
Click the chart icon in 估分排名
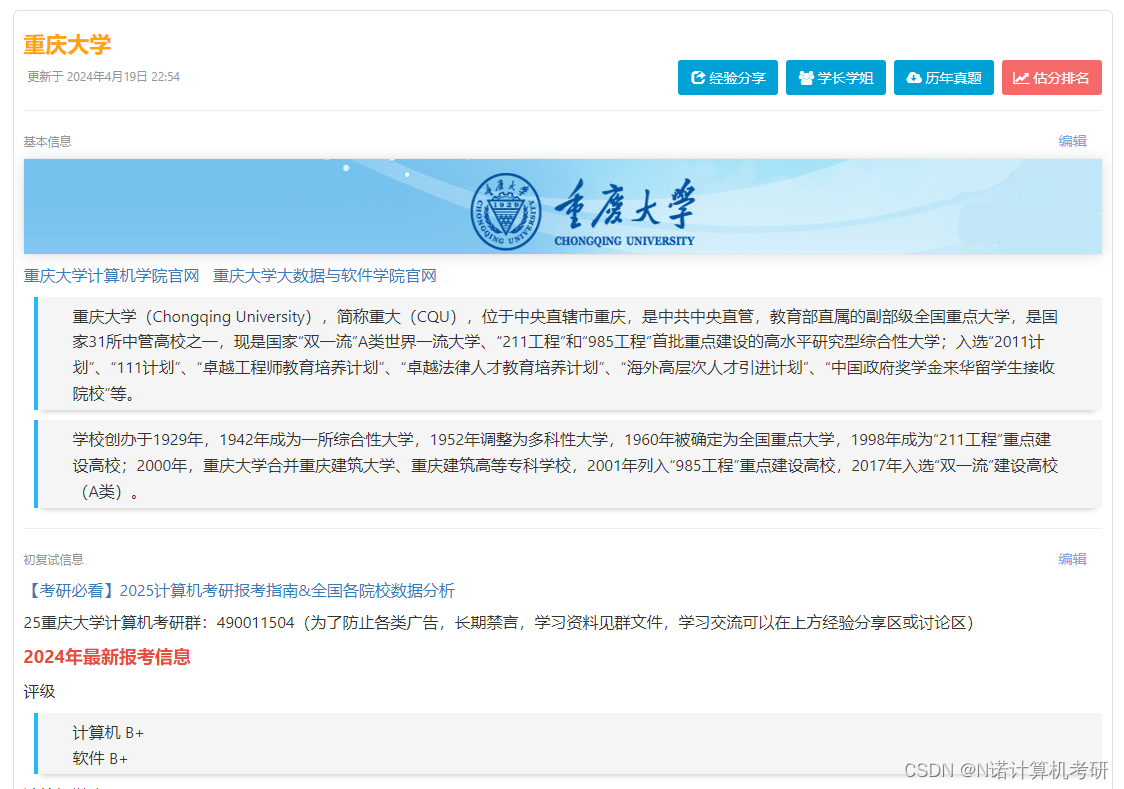pos(1021,77)
